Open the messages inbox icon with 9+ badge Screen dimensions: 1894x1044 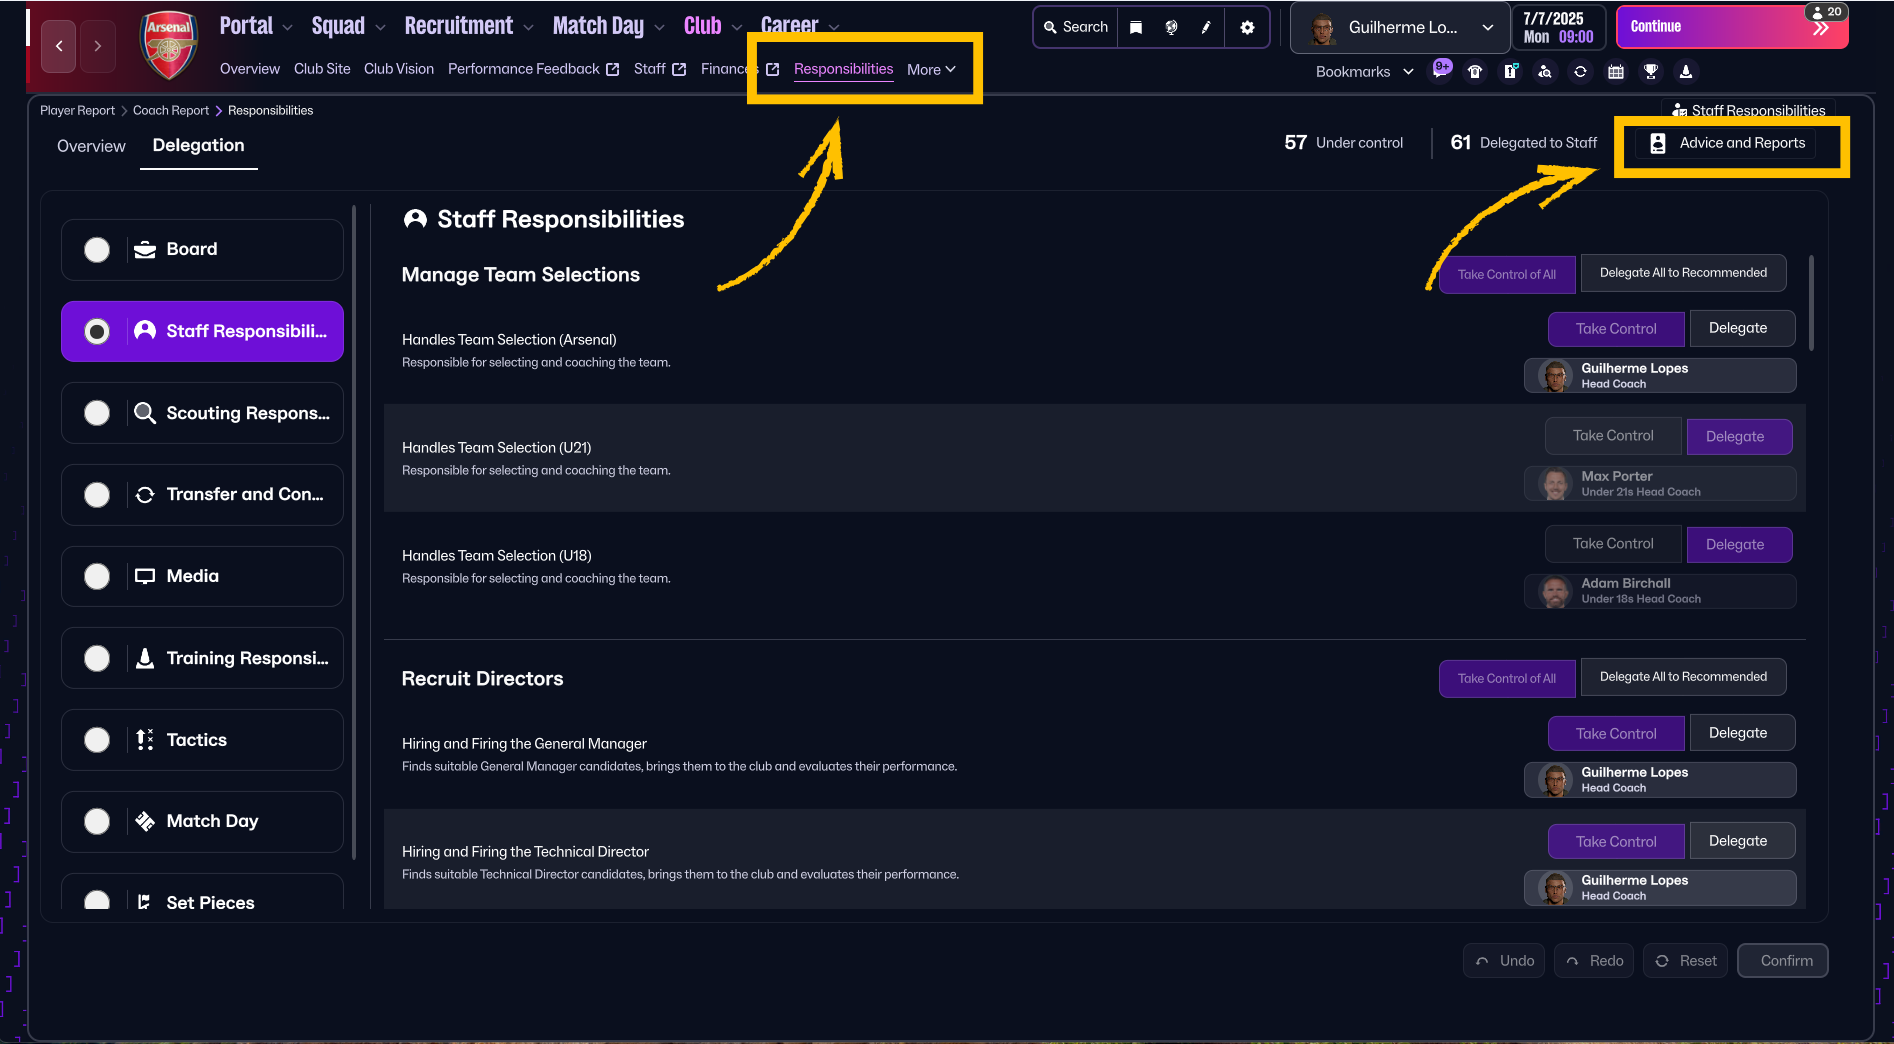pos(1441,70)
